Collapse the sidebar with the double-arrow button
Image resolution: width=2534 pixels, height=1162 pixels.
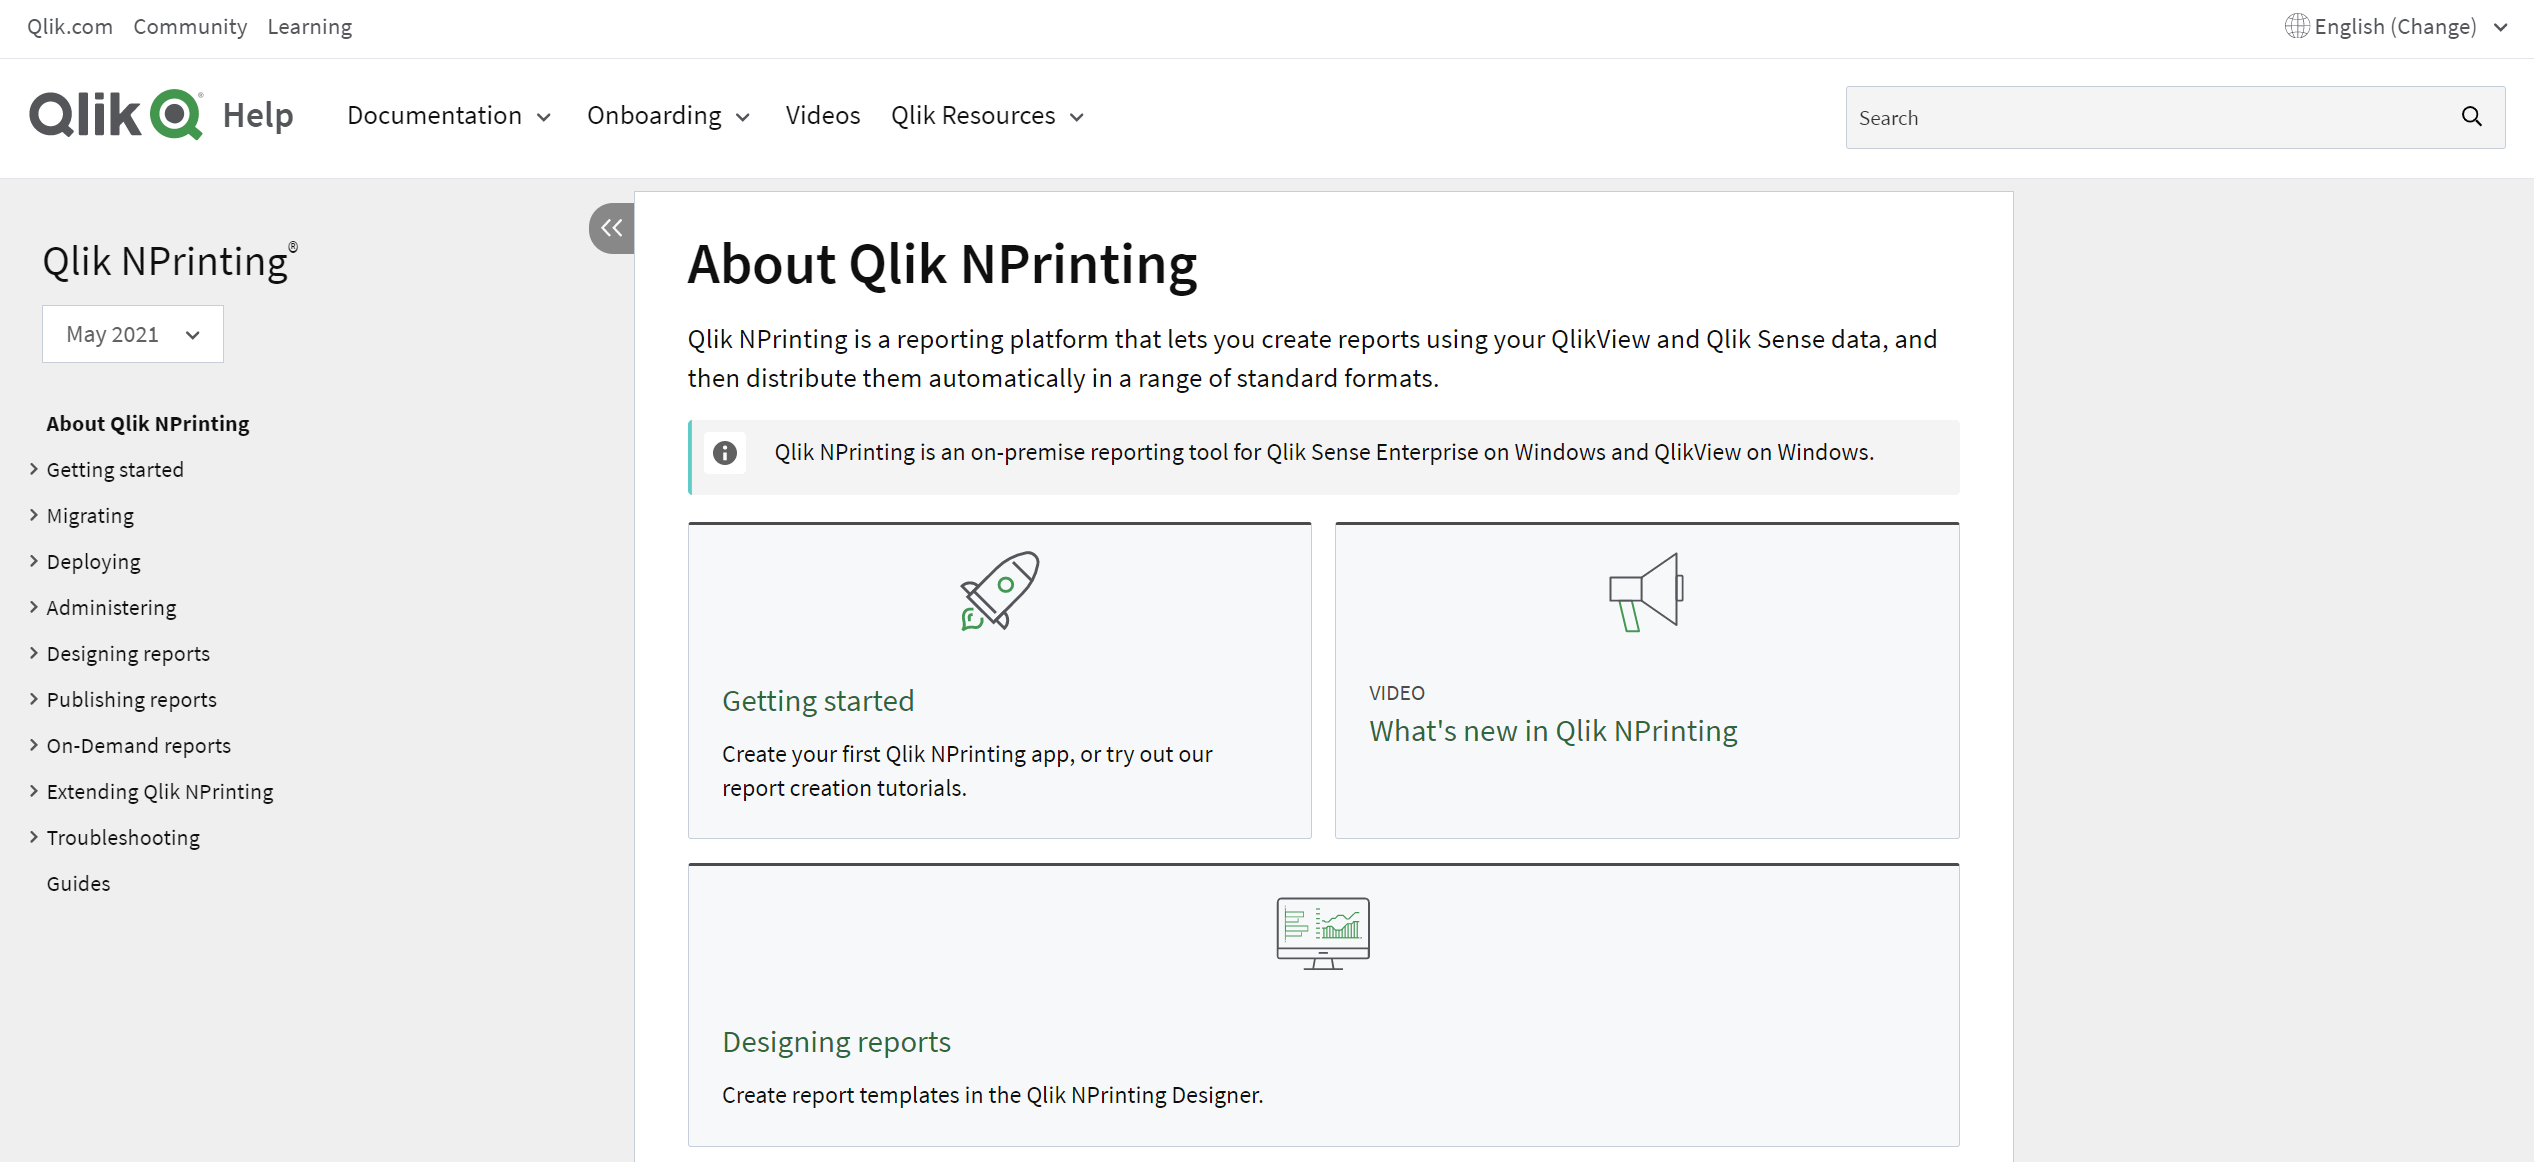coord(611,228)
